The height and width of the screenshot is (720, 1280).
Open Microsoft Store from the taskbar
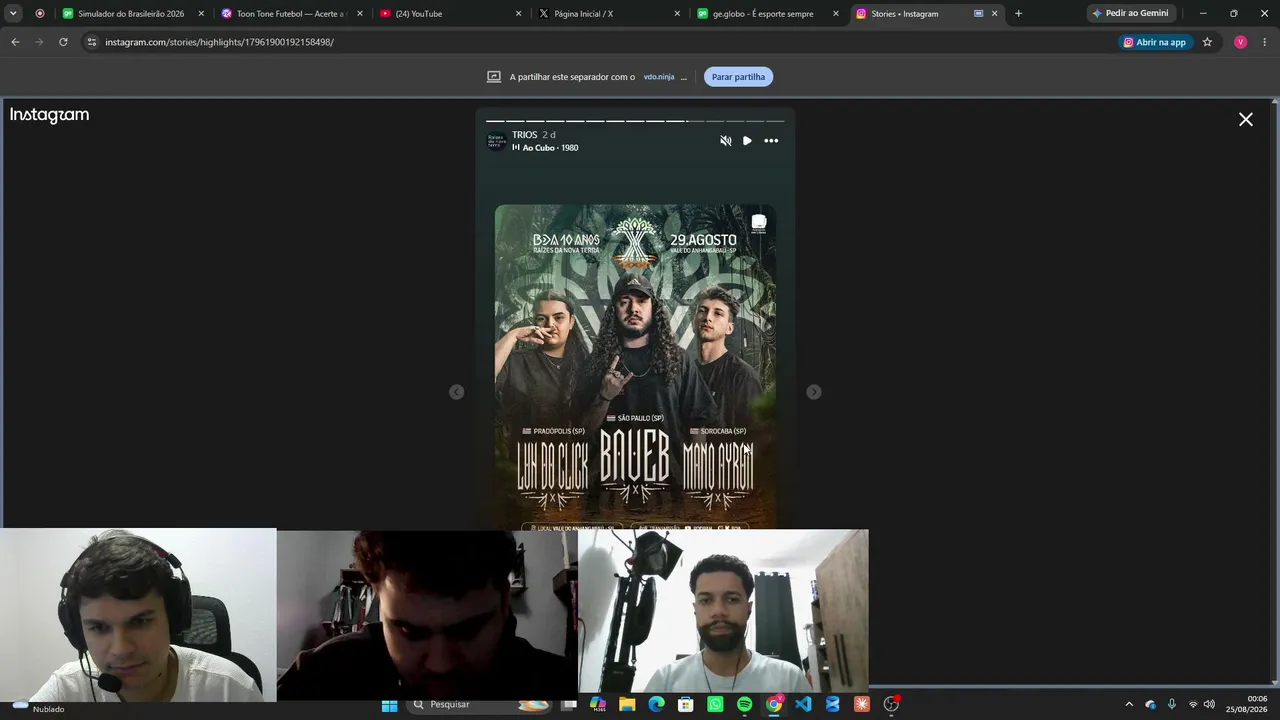point(686,705)
